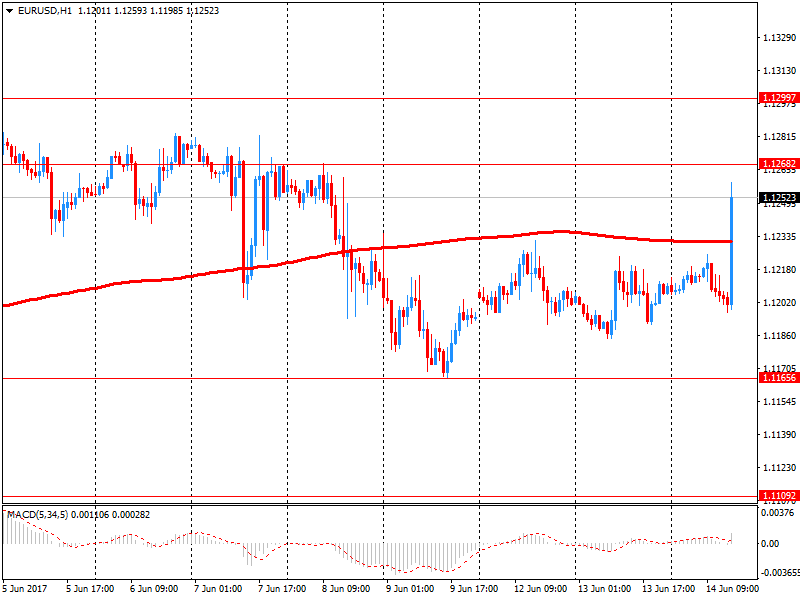The width and height of the screenshot is (800, 600).
Task: Click the MACD 0.00 scale value
Action: coord(770,544)
